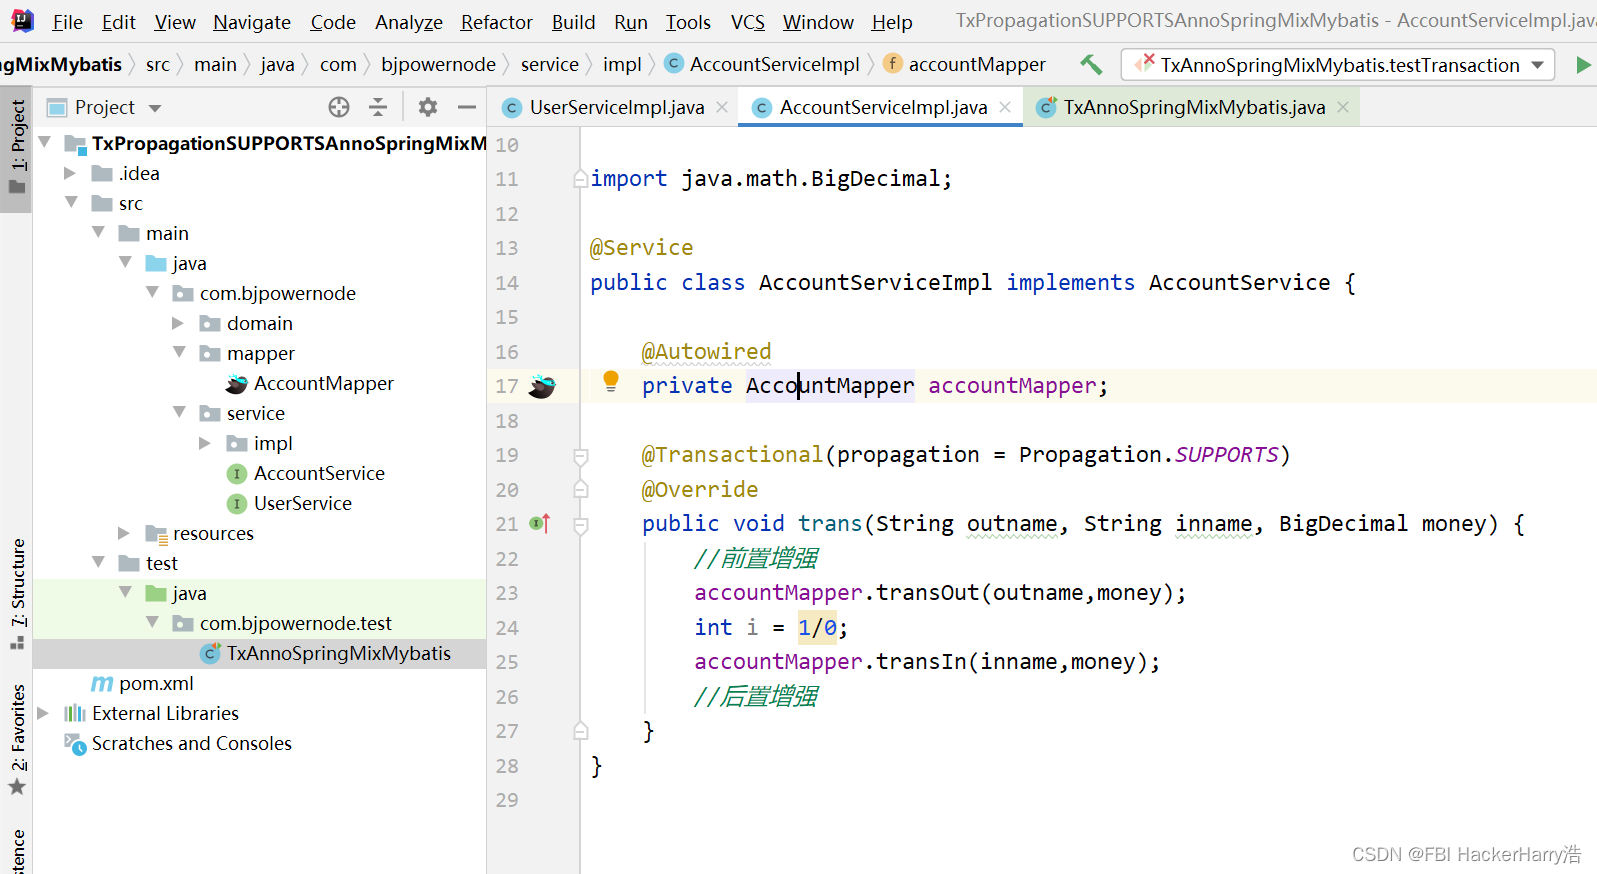Screen dimensions: 1597x874
Task: Expand the impl package arrow
Action: (x=205, y=443)
